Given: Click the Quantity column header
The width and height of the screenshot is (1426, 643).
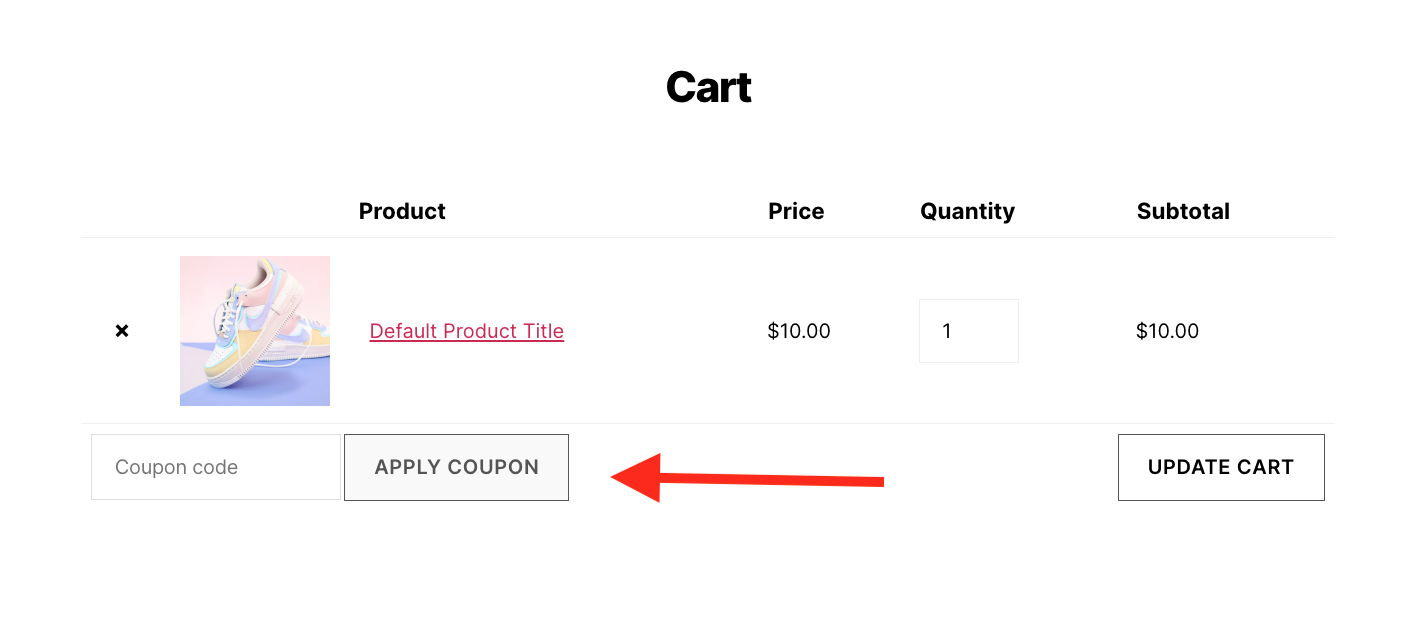Looking at the screenshot, I should 967,211.
